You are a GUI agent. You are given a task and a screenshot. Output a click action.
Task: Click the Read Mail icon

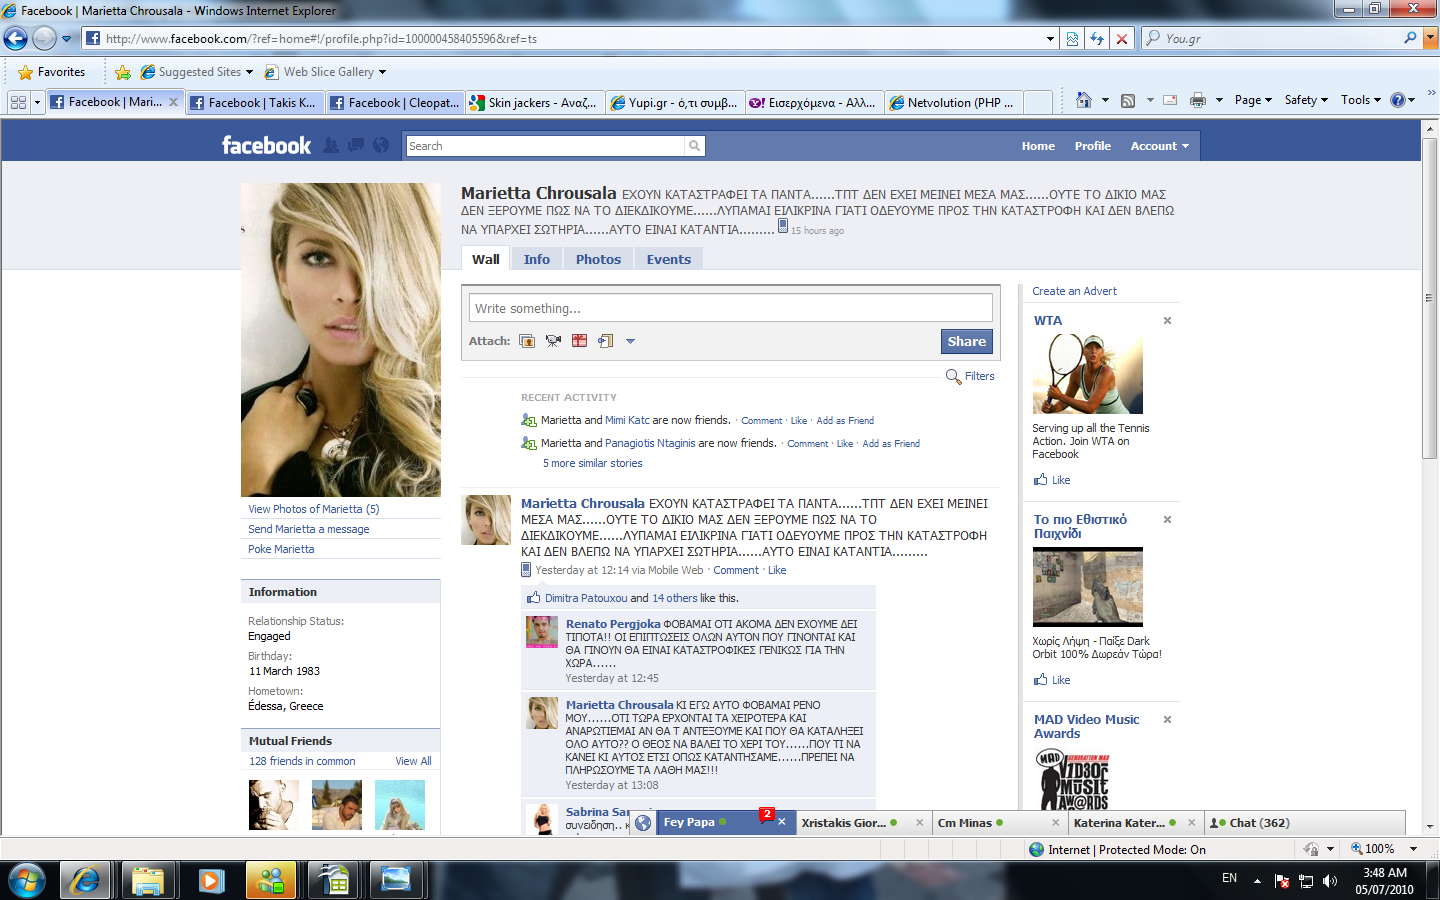pos(1170,100)
